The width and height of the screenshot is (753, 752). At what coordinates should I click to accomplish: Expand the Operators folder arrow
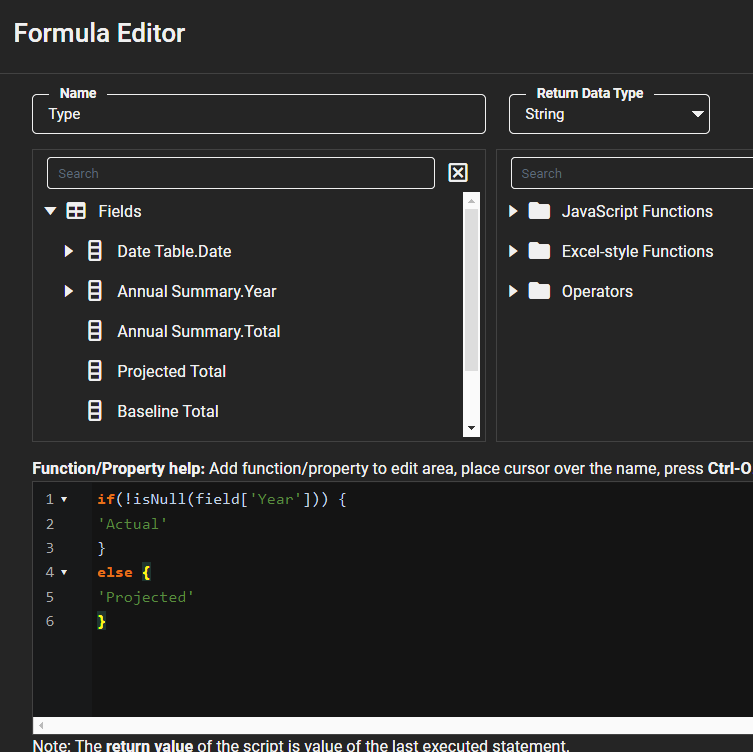(x=513, y=291)
